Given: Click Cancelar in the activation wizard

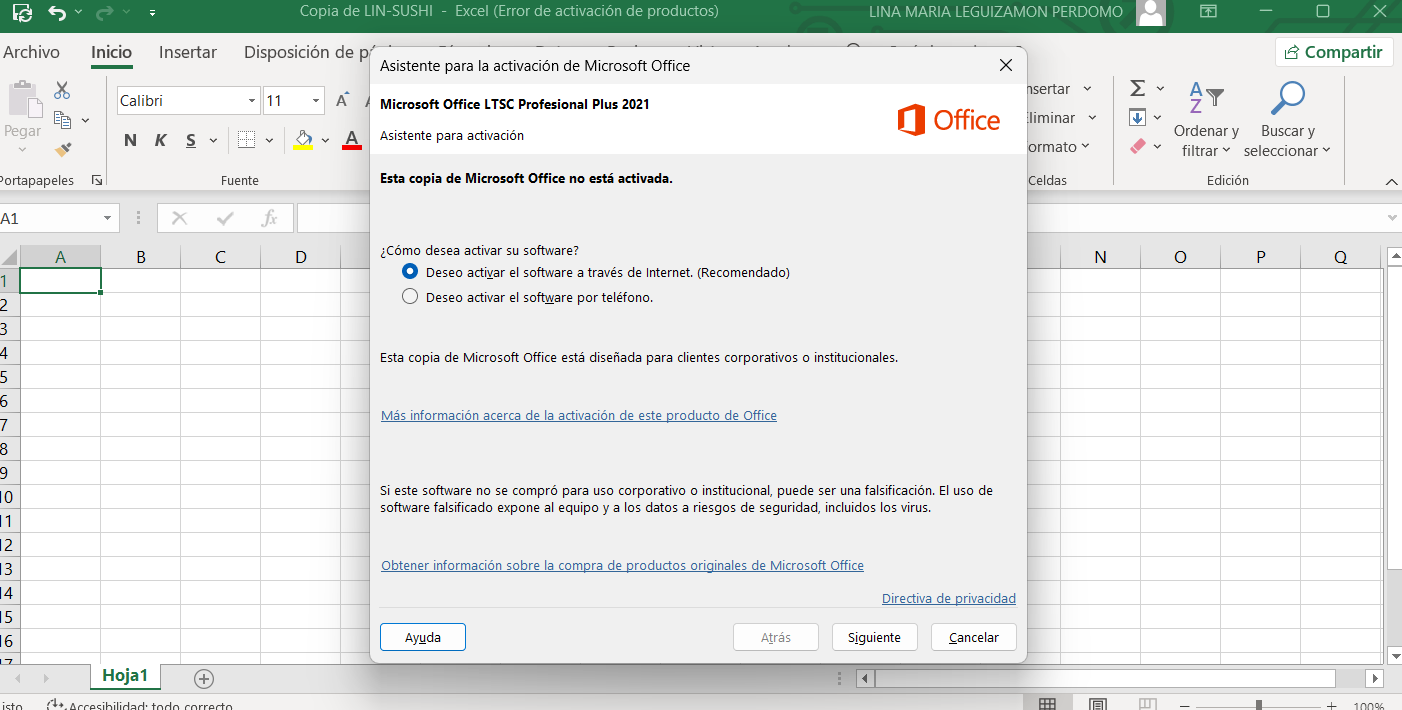Looking at the screenshot, I should tap(973, 637).
